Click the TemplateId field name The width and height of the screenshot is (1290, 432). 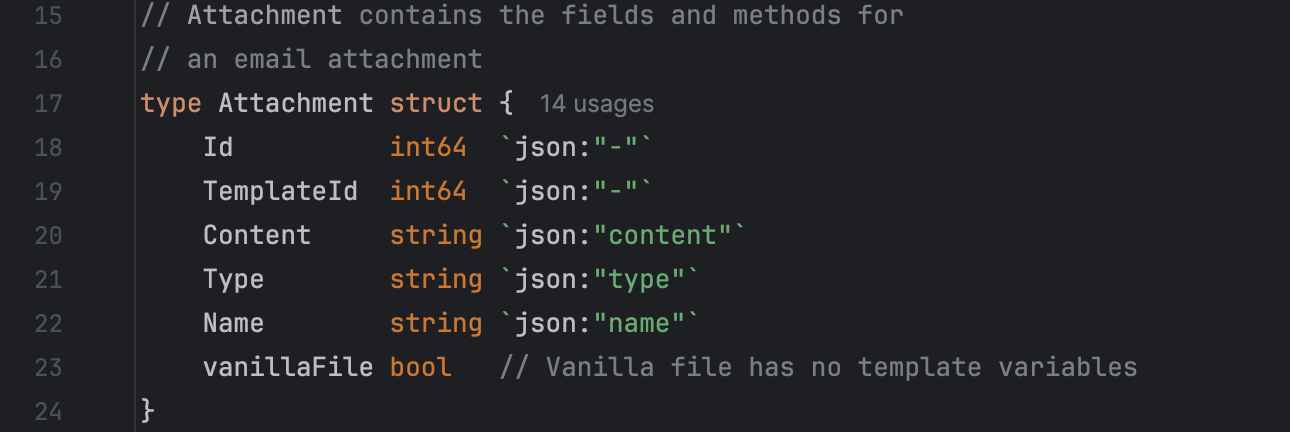pos(280,192)
